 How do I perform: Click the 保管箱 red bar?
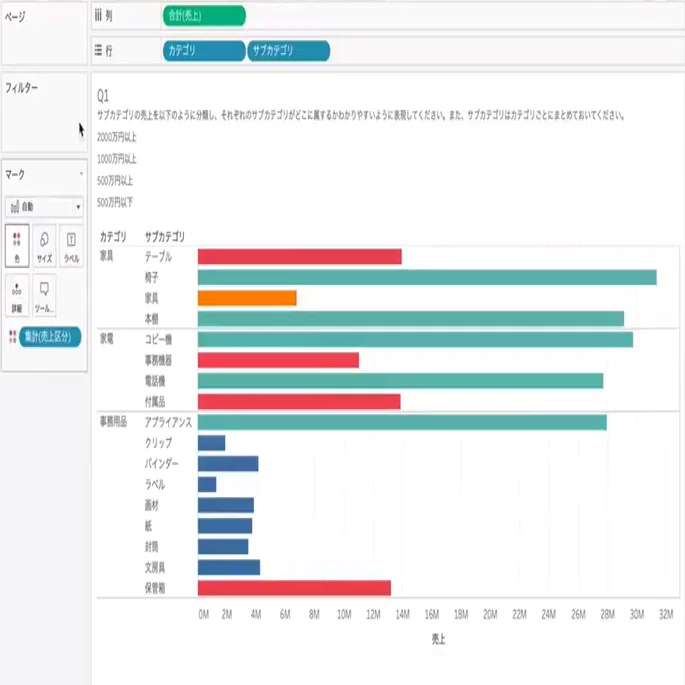[x=294, y=588]
